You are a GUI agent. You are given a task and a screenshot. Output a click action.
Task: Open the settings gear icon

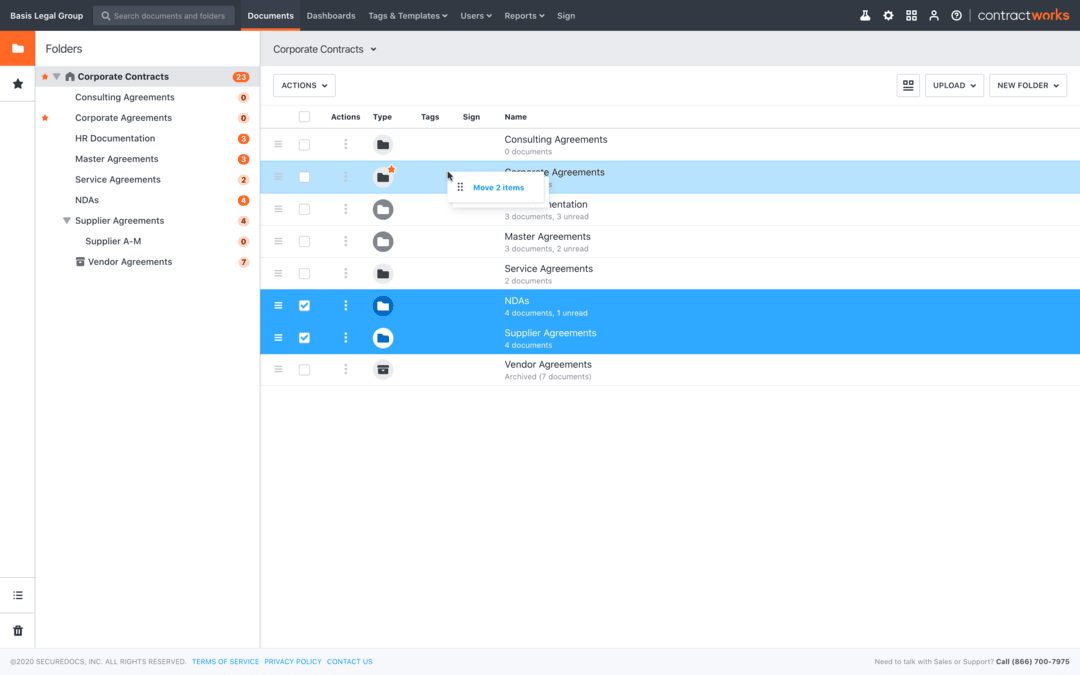tap(887, 15)
